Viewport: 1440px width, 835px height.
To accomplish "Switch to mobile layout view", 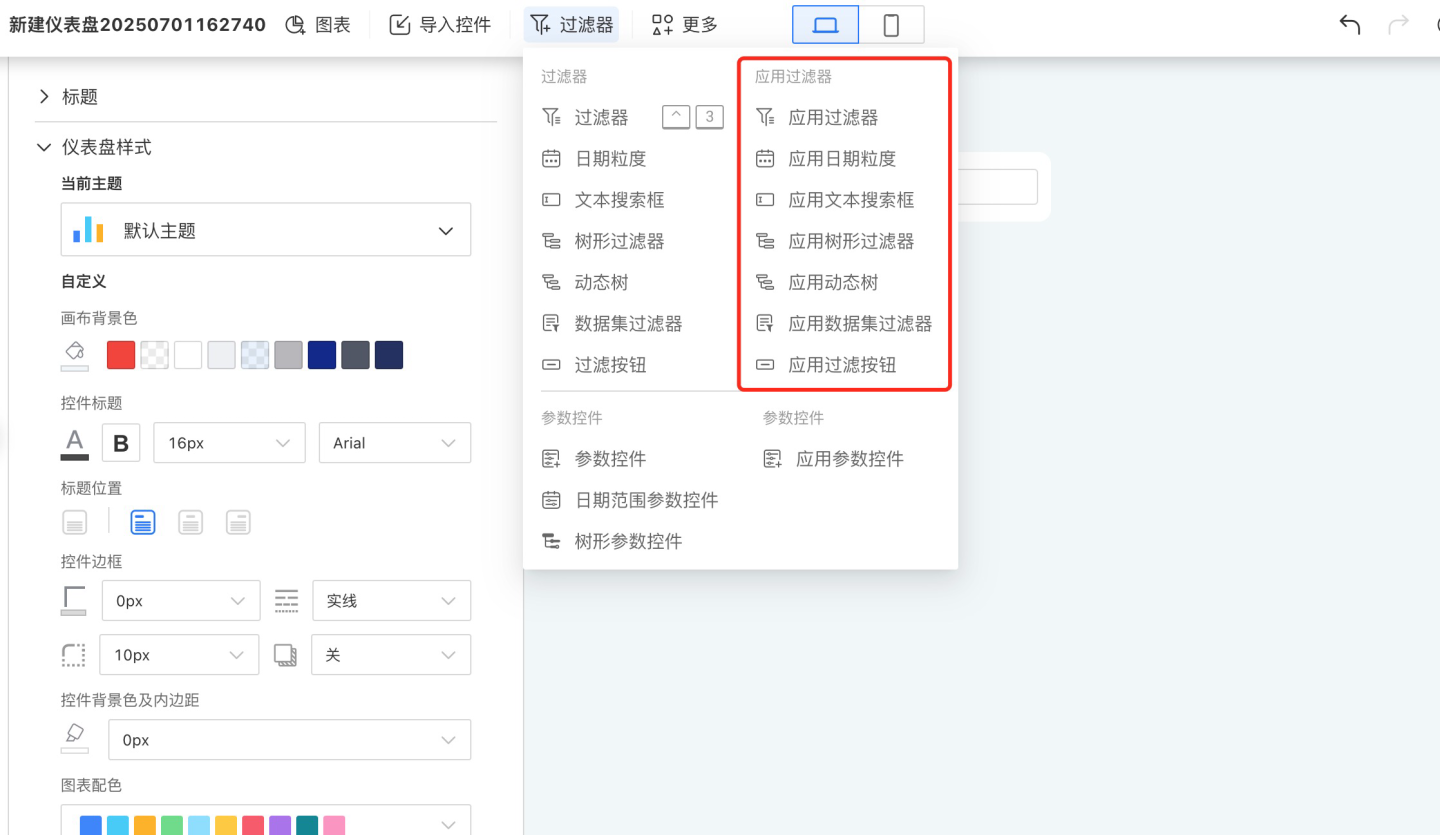I will pos(891,25).
